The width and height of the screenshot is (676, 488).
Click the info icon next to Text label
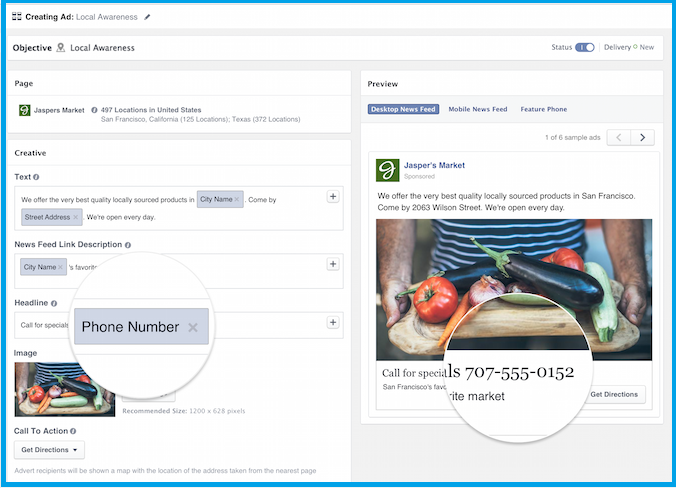click(36, 177)
